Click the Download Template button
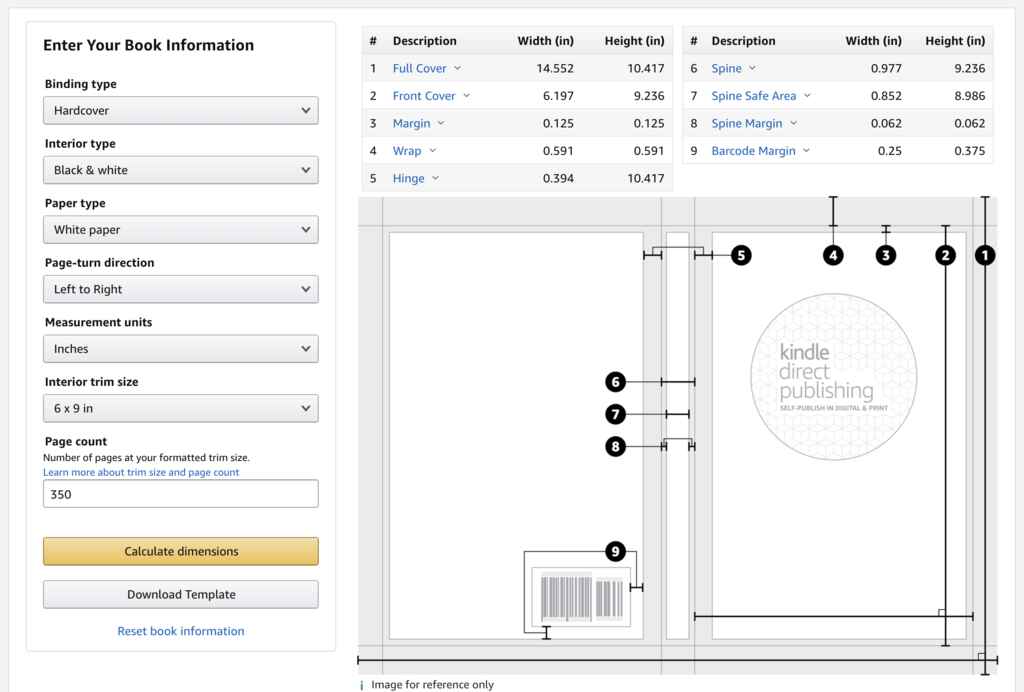The height and width of the screenshot is (692, 1024). (x=181, y=594)
